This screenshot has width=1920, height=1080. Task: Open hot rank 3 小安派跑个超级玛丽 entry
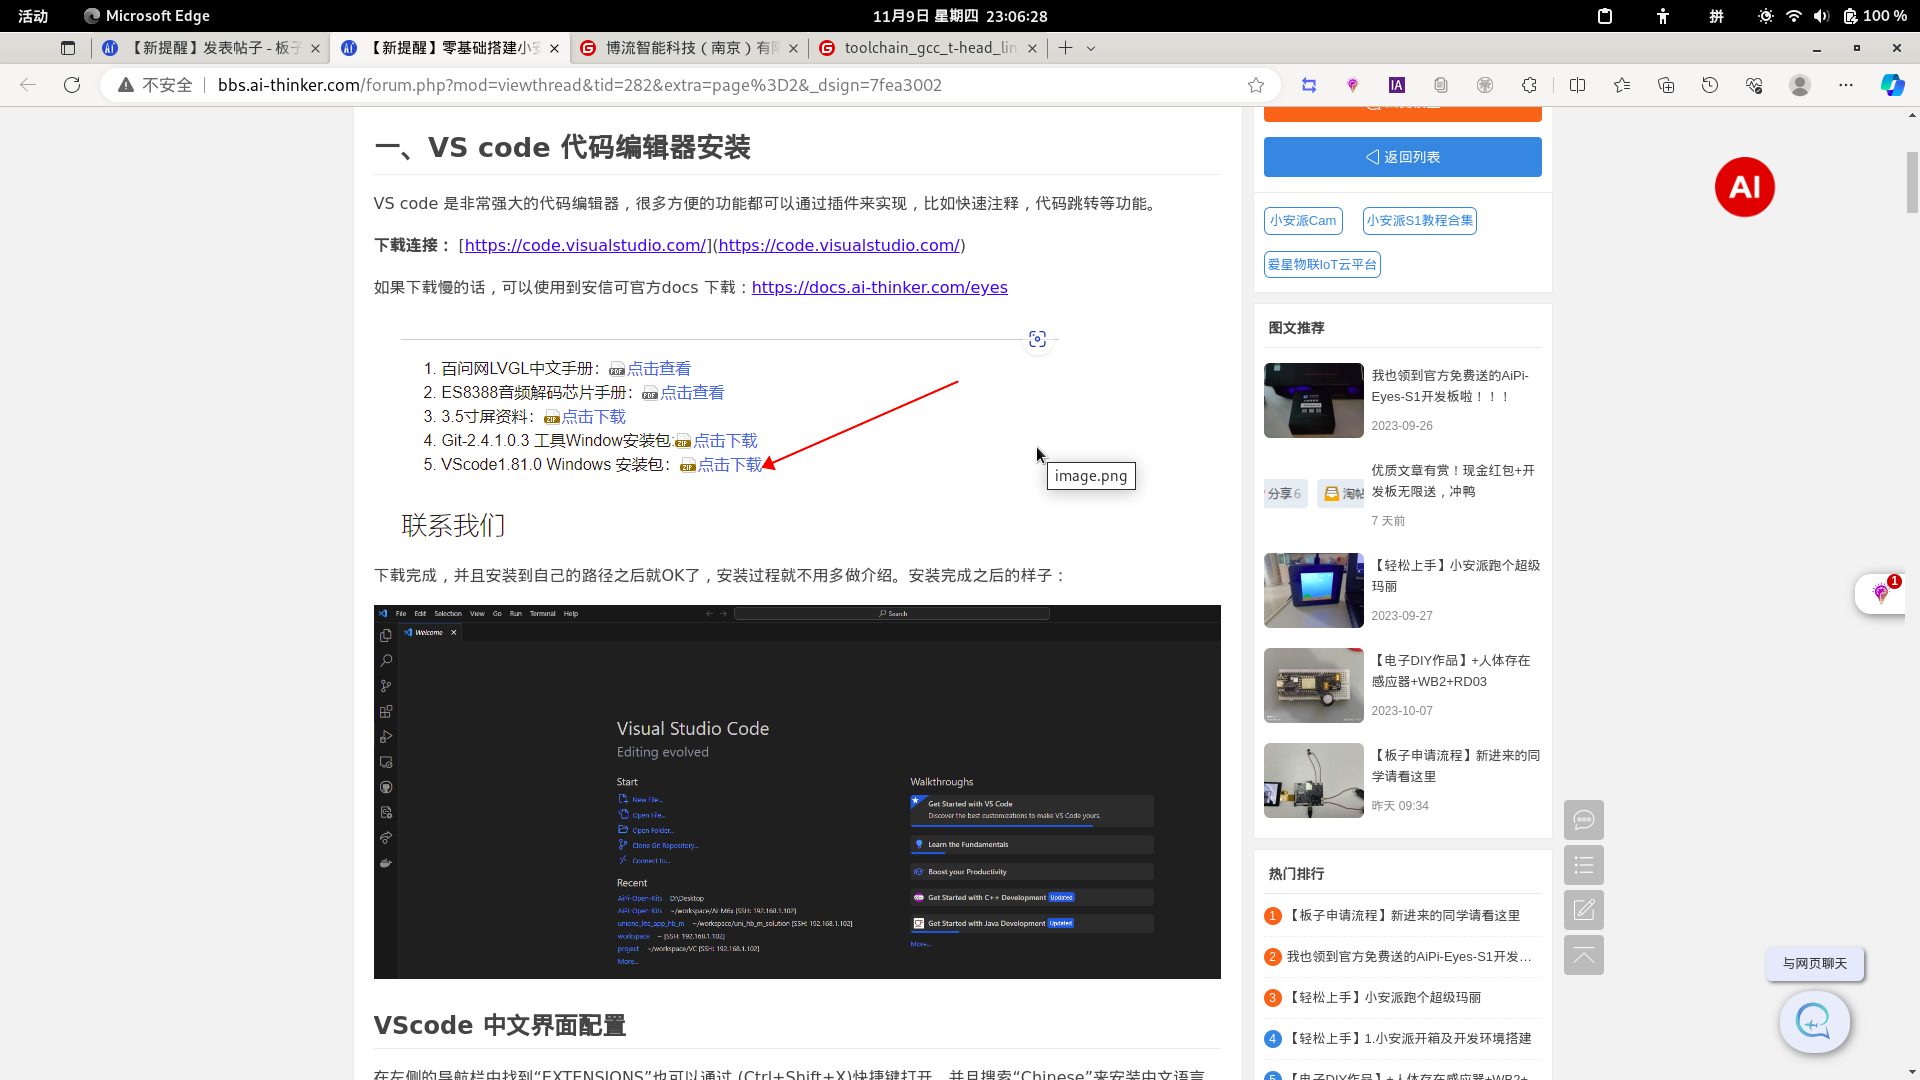point(1384,998)
